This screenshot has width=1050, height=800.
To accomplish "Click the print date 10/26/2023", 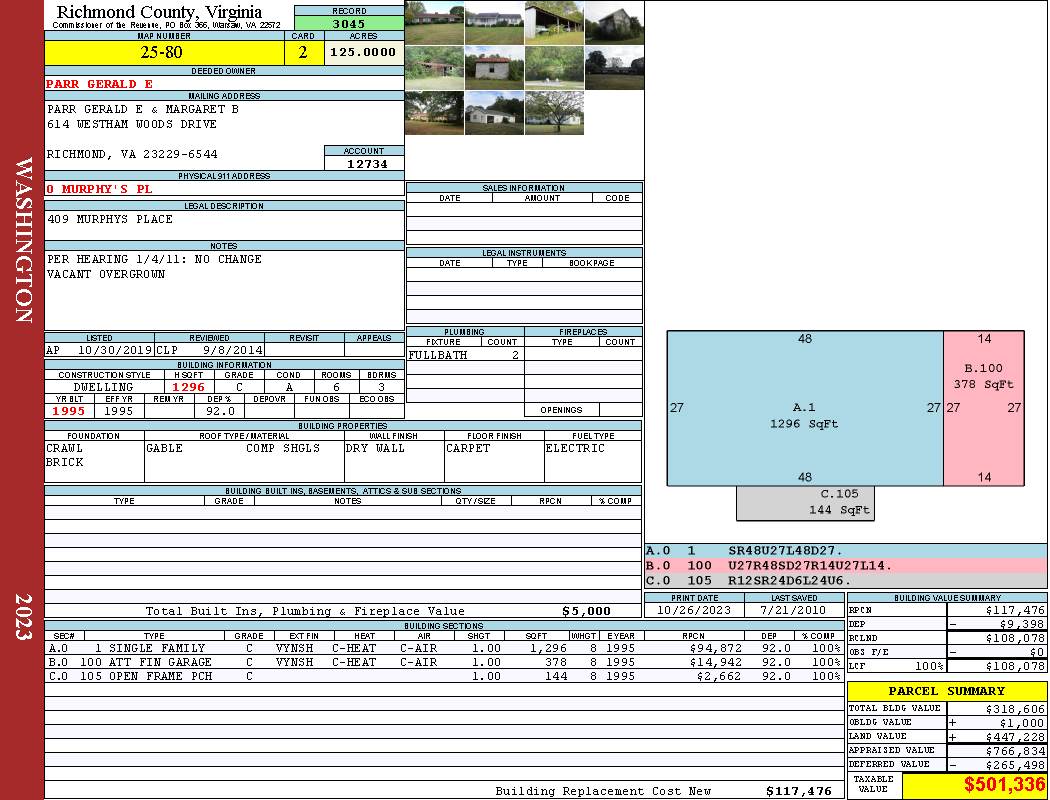I will [694, 610].
